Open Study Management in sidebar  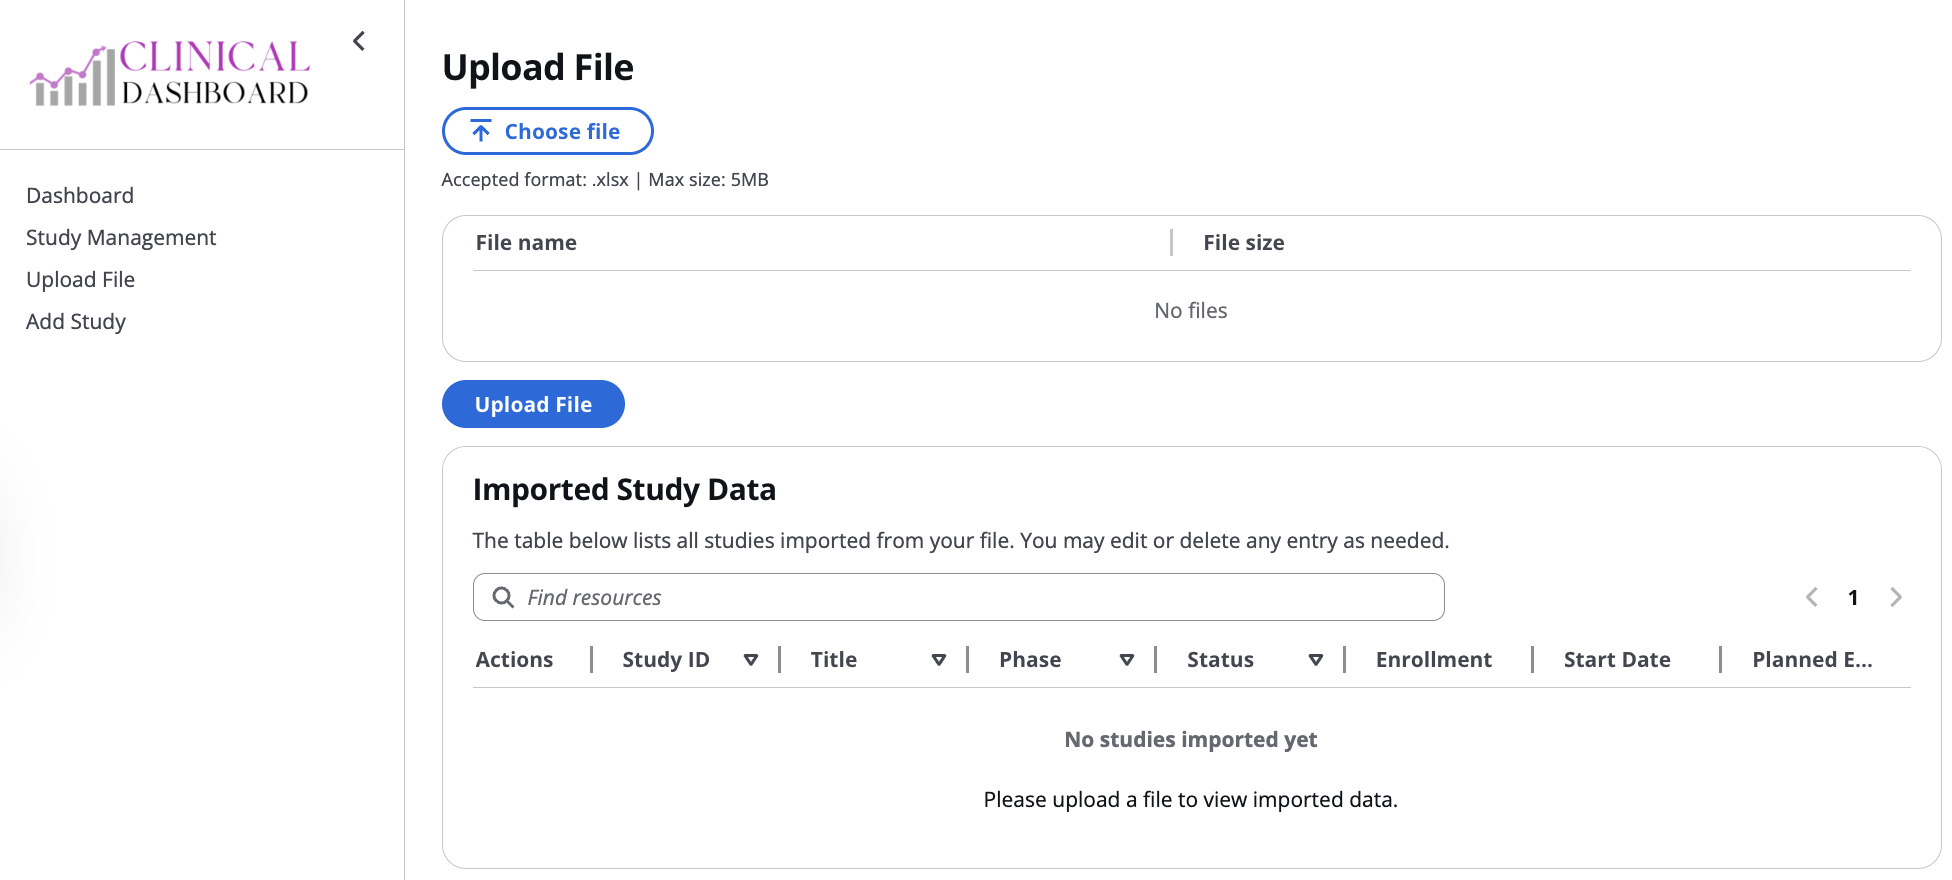point(121,237)
